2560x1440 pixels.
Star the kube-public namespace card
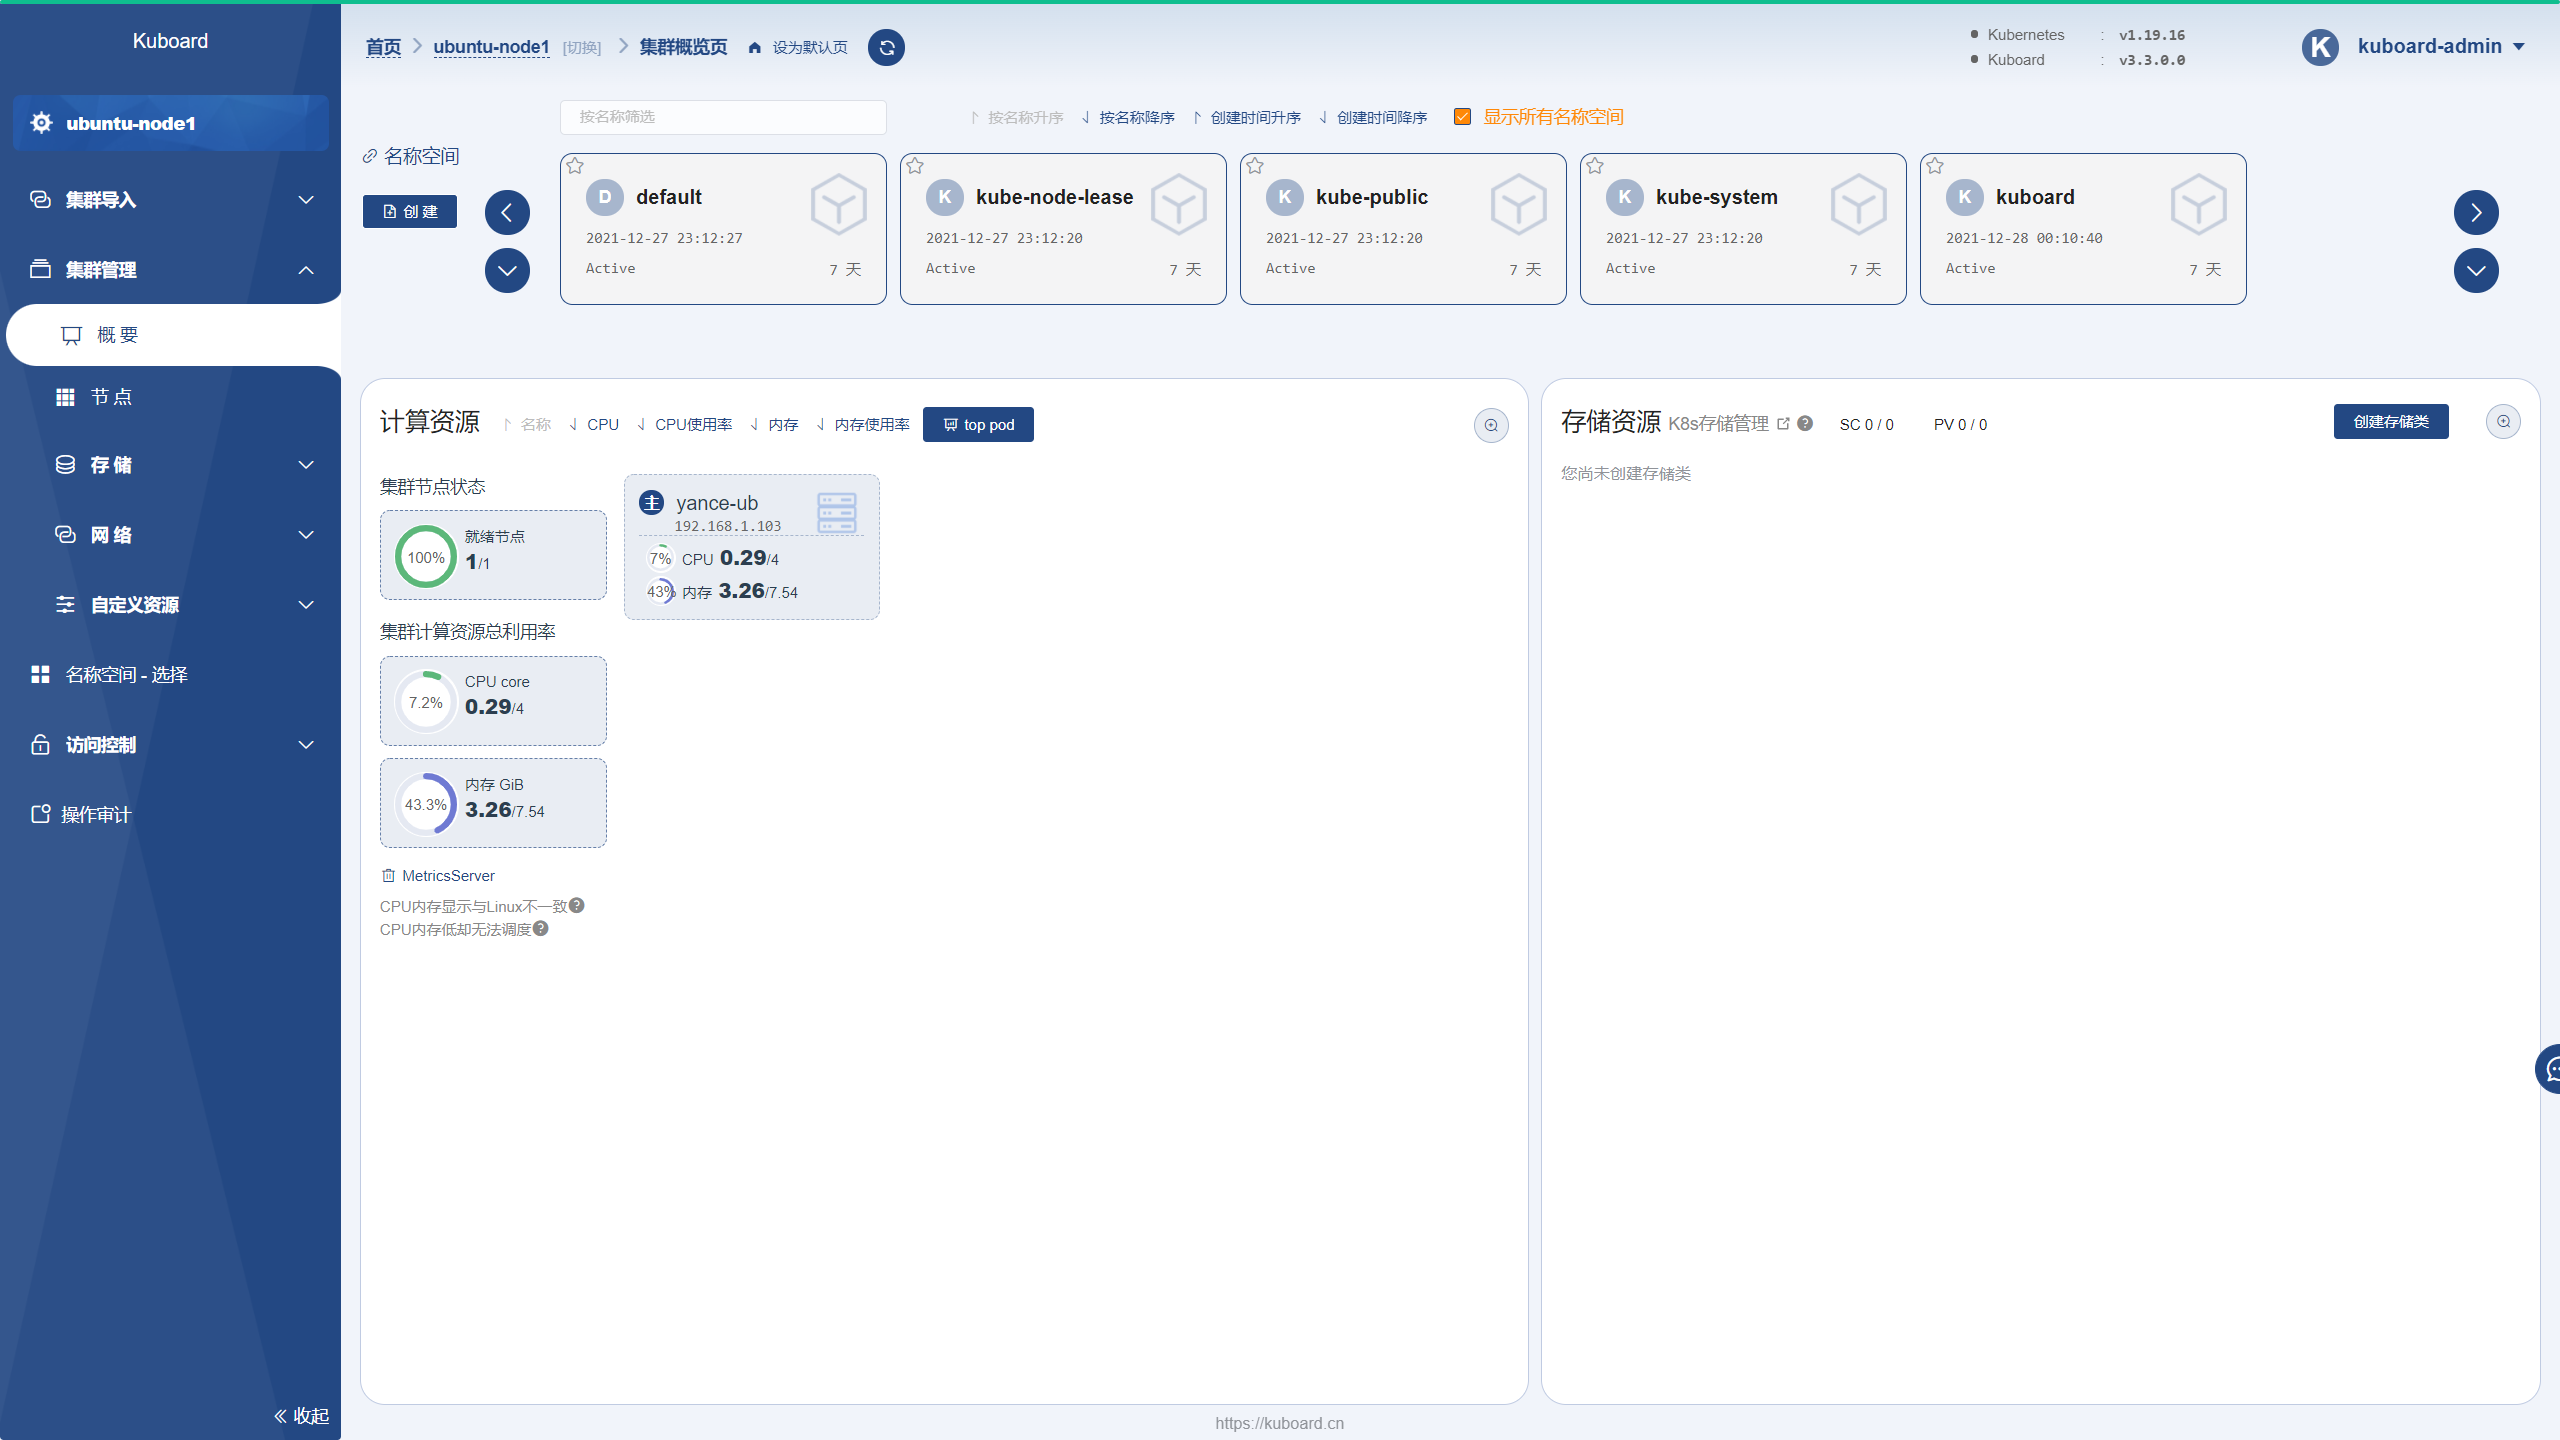tap(1255, 166)
